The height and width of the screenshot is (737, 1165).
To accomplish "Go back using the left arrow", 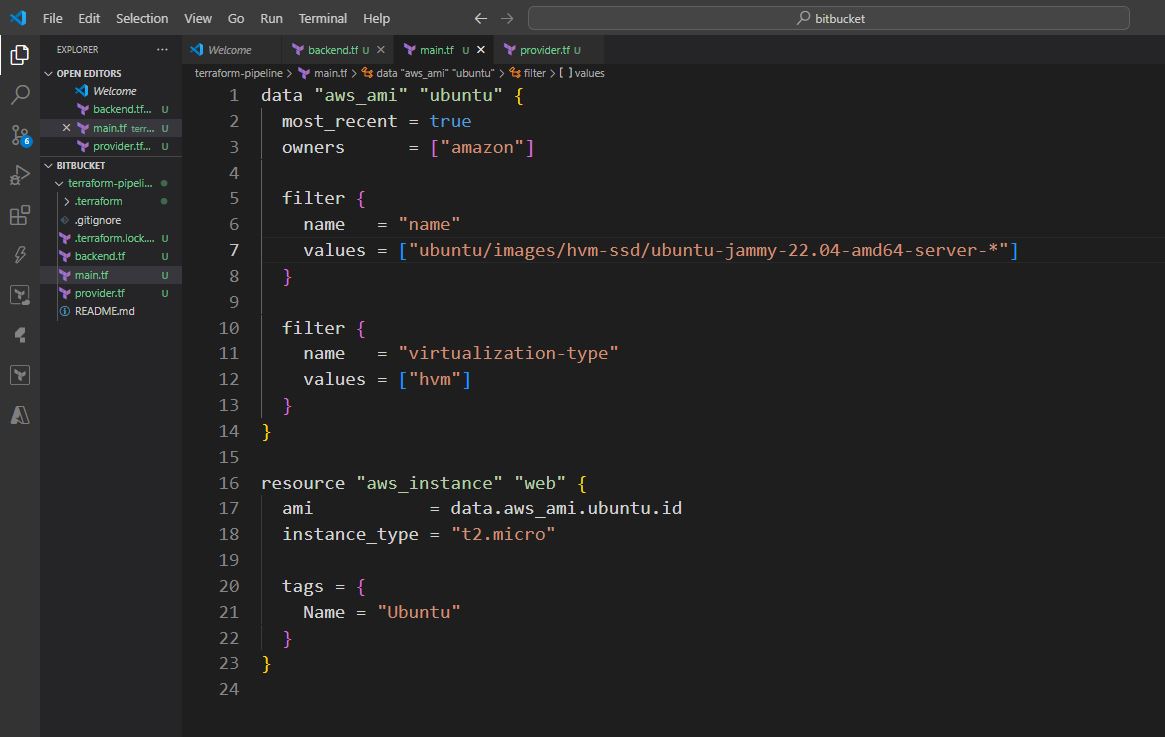I will pyautogui.click(x=481, y=18).
